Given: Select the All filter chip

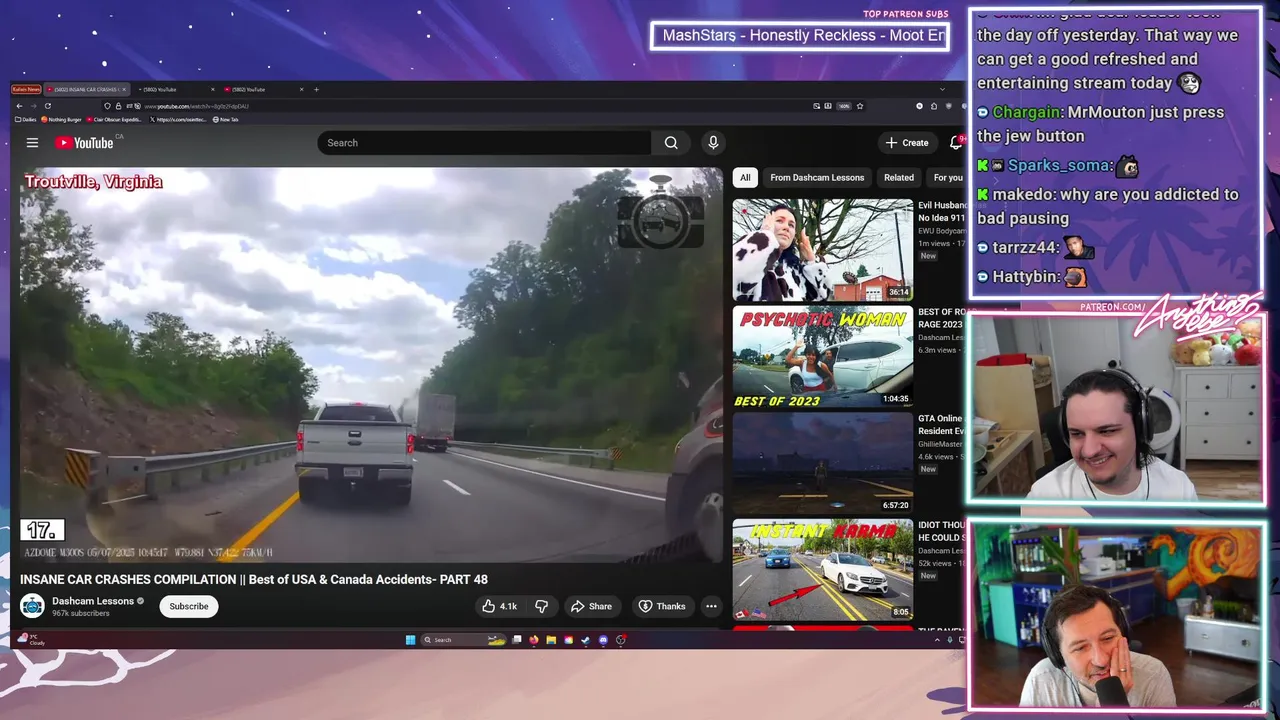Looking at the screenshot, I should [745, 178].
